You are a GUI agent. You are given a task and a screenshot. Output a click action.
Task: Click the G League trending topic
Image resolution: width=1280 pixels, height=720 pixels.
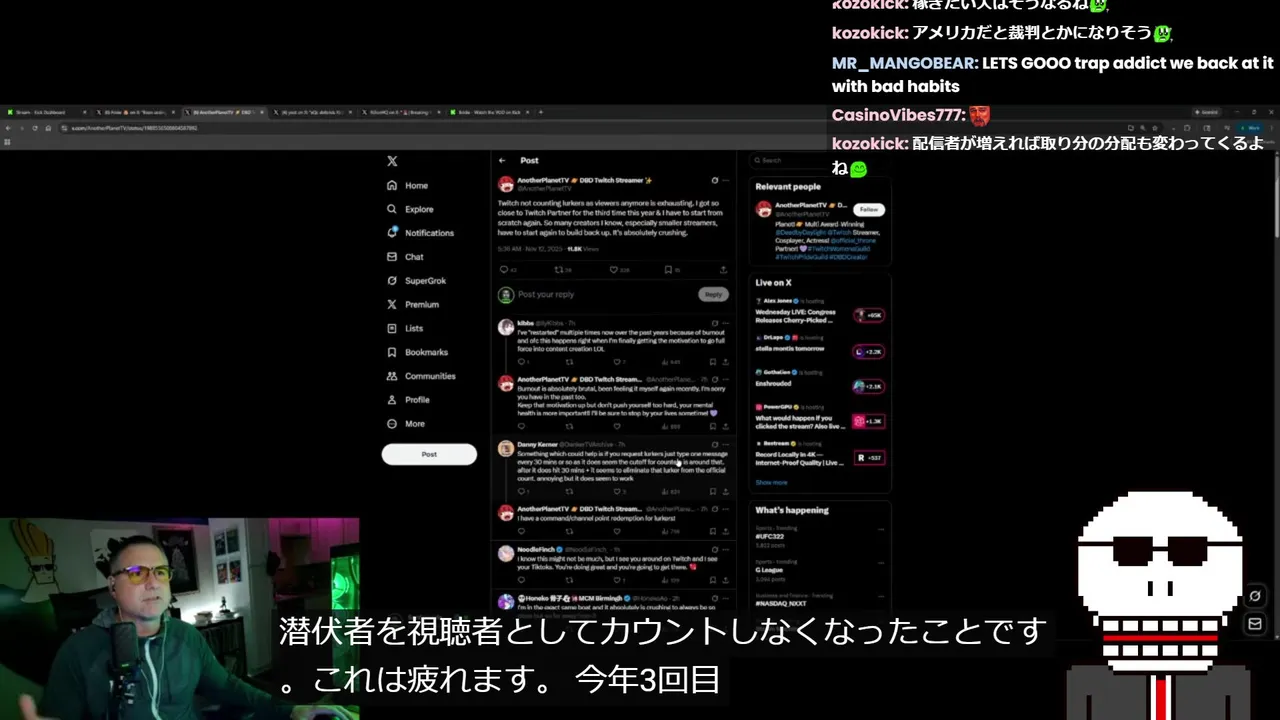[x=771, y=571]
